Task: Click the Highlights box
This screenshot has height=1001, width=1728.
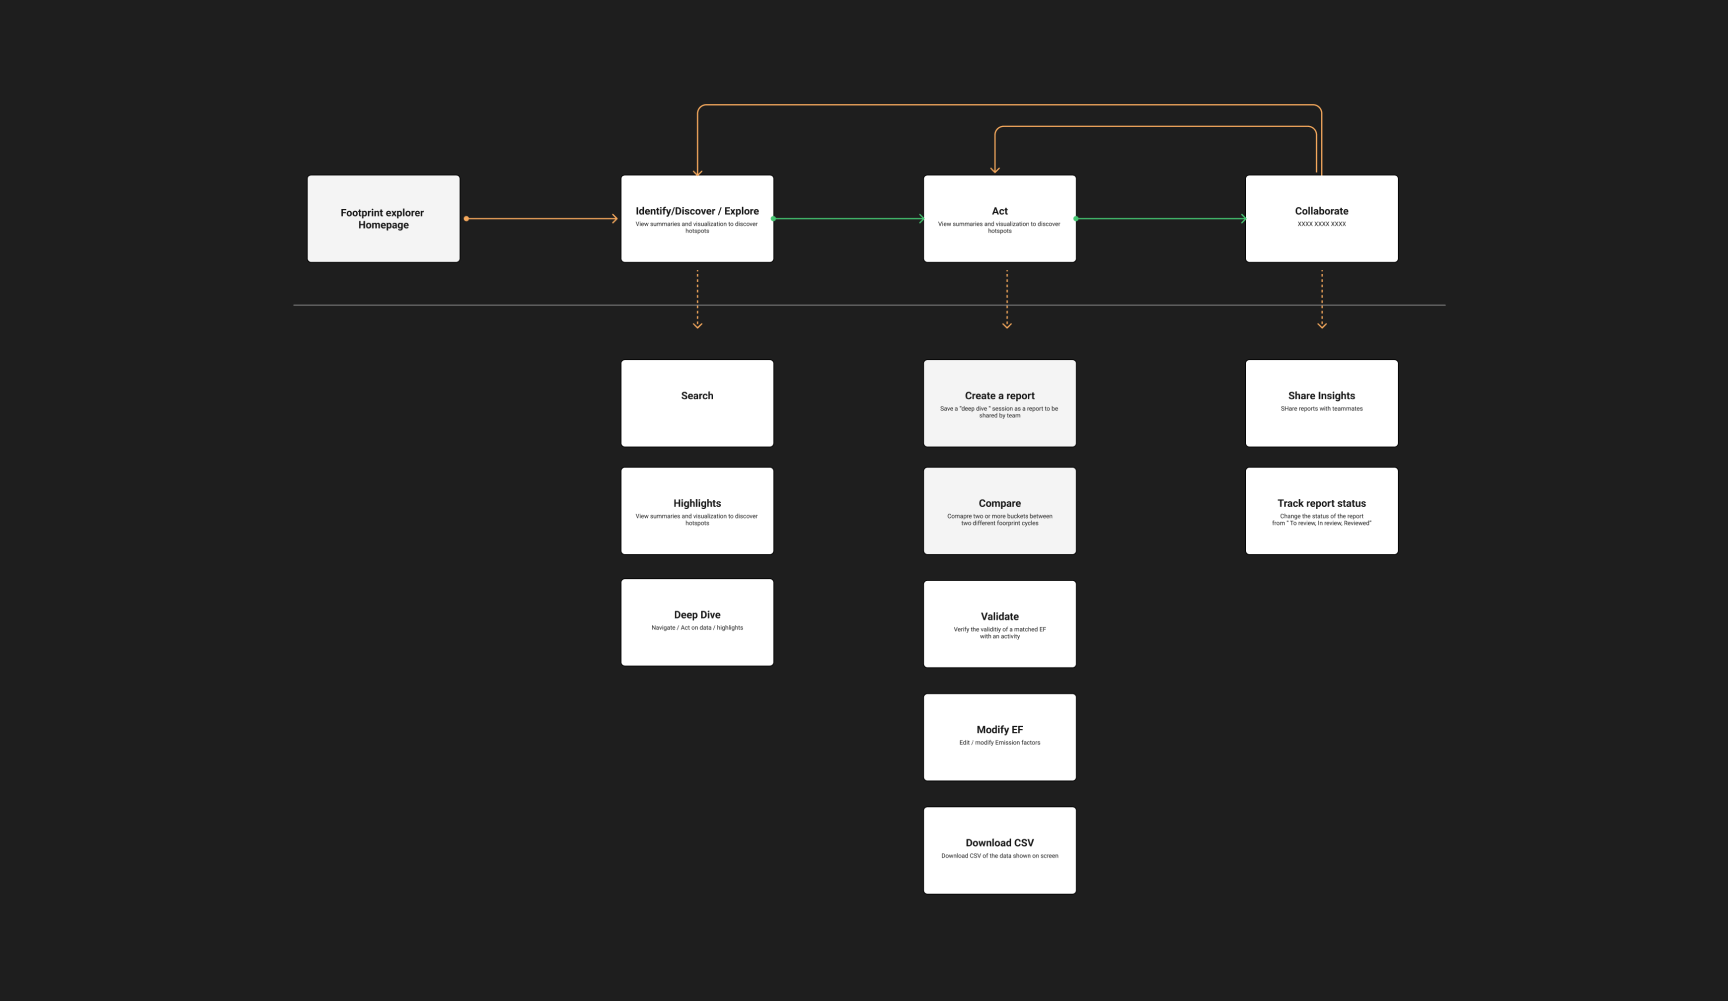Action: [696, 510]
